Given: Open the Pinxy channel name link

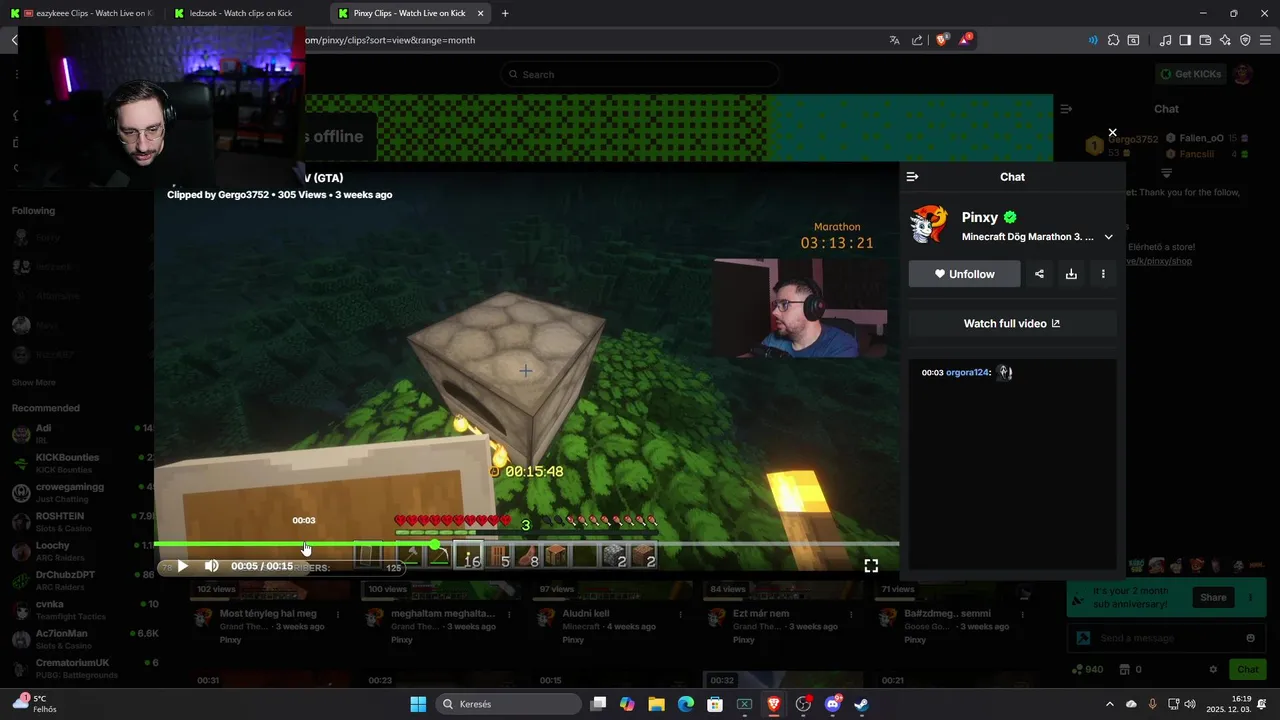Looking at the screenshot, I should pyautogui.click(x=980, y=217).
